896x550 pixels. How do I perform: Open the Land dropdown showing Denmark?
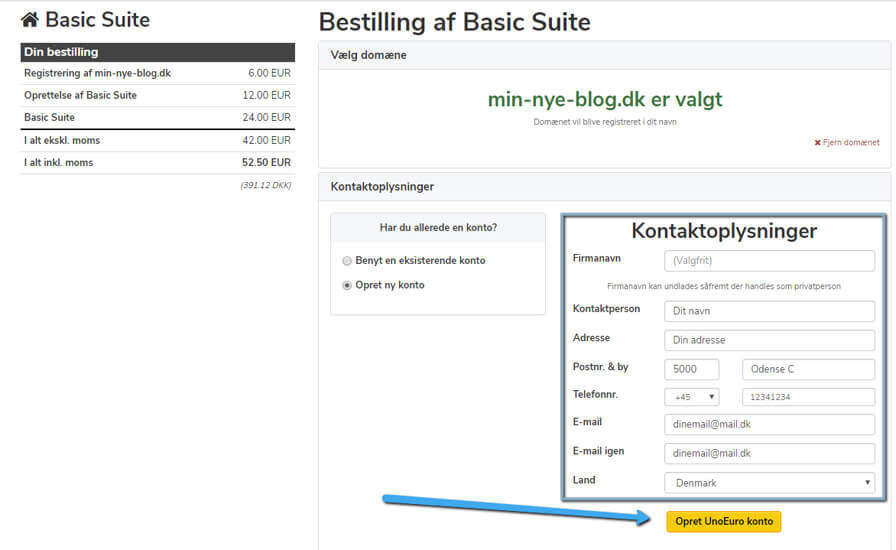click(x=769, y=483)
